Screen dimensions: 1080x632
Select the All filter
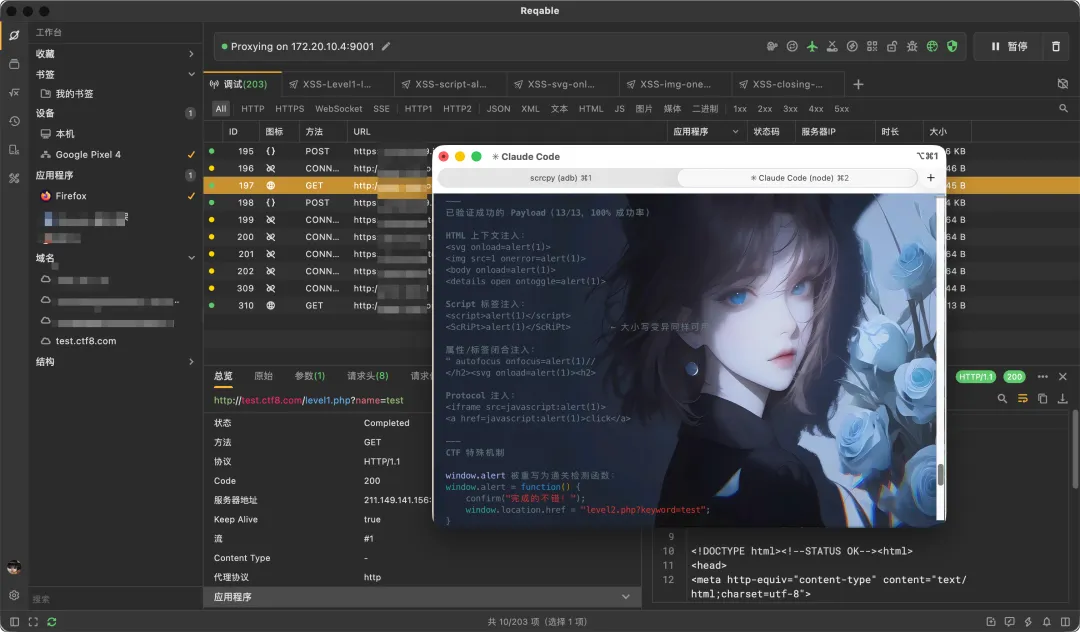coord(220,109)
